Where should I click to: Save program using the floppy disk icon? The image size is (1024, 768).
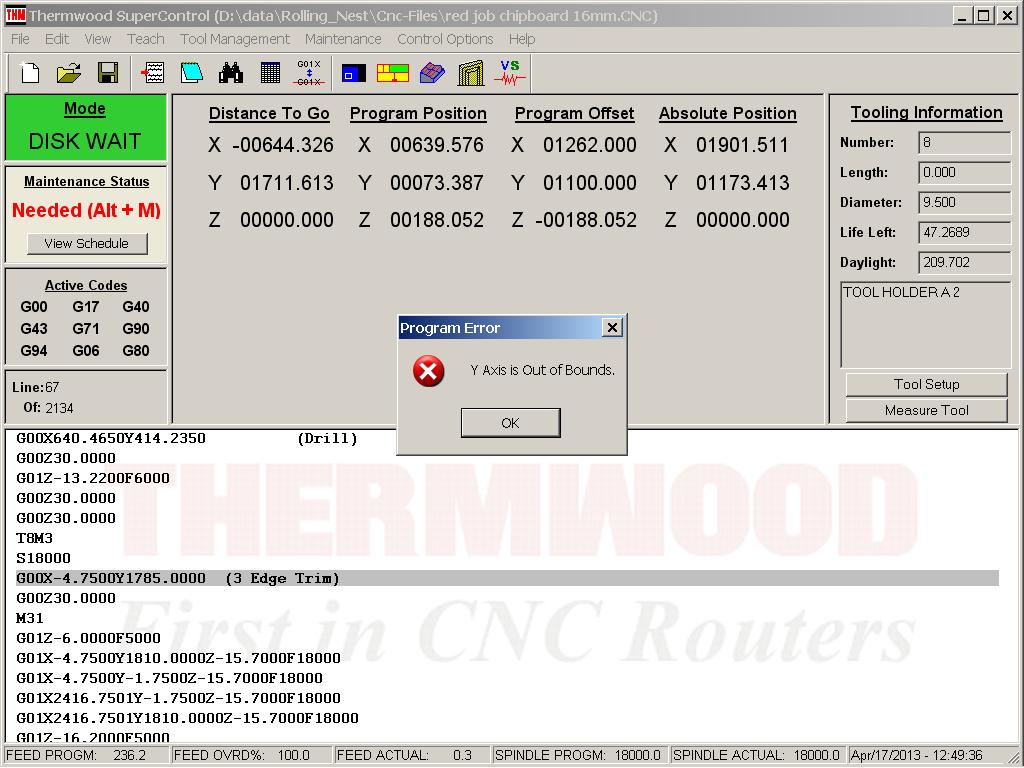click(107, 73)
